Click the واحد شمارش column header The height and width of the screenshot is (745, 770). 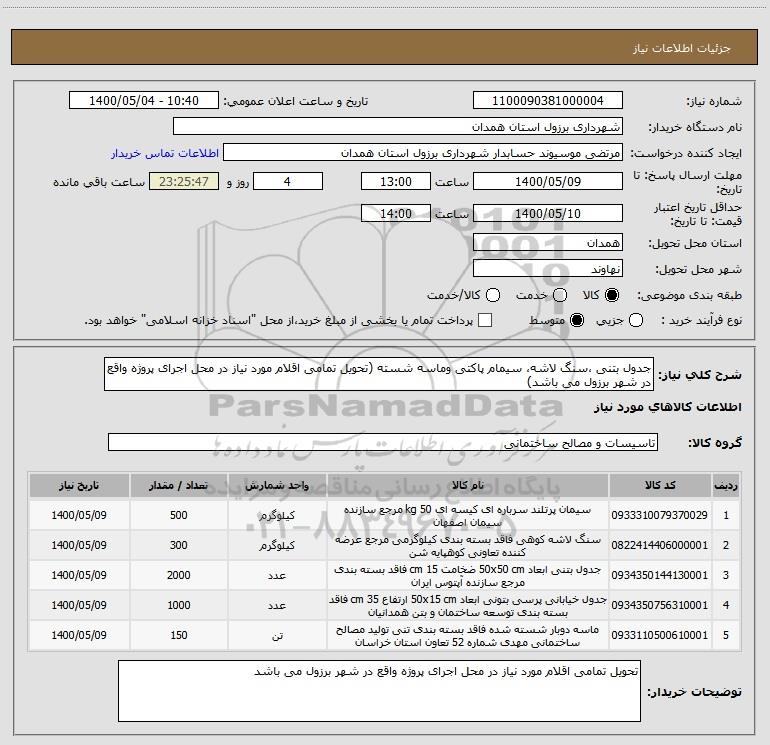(277, 485)
